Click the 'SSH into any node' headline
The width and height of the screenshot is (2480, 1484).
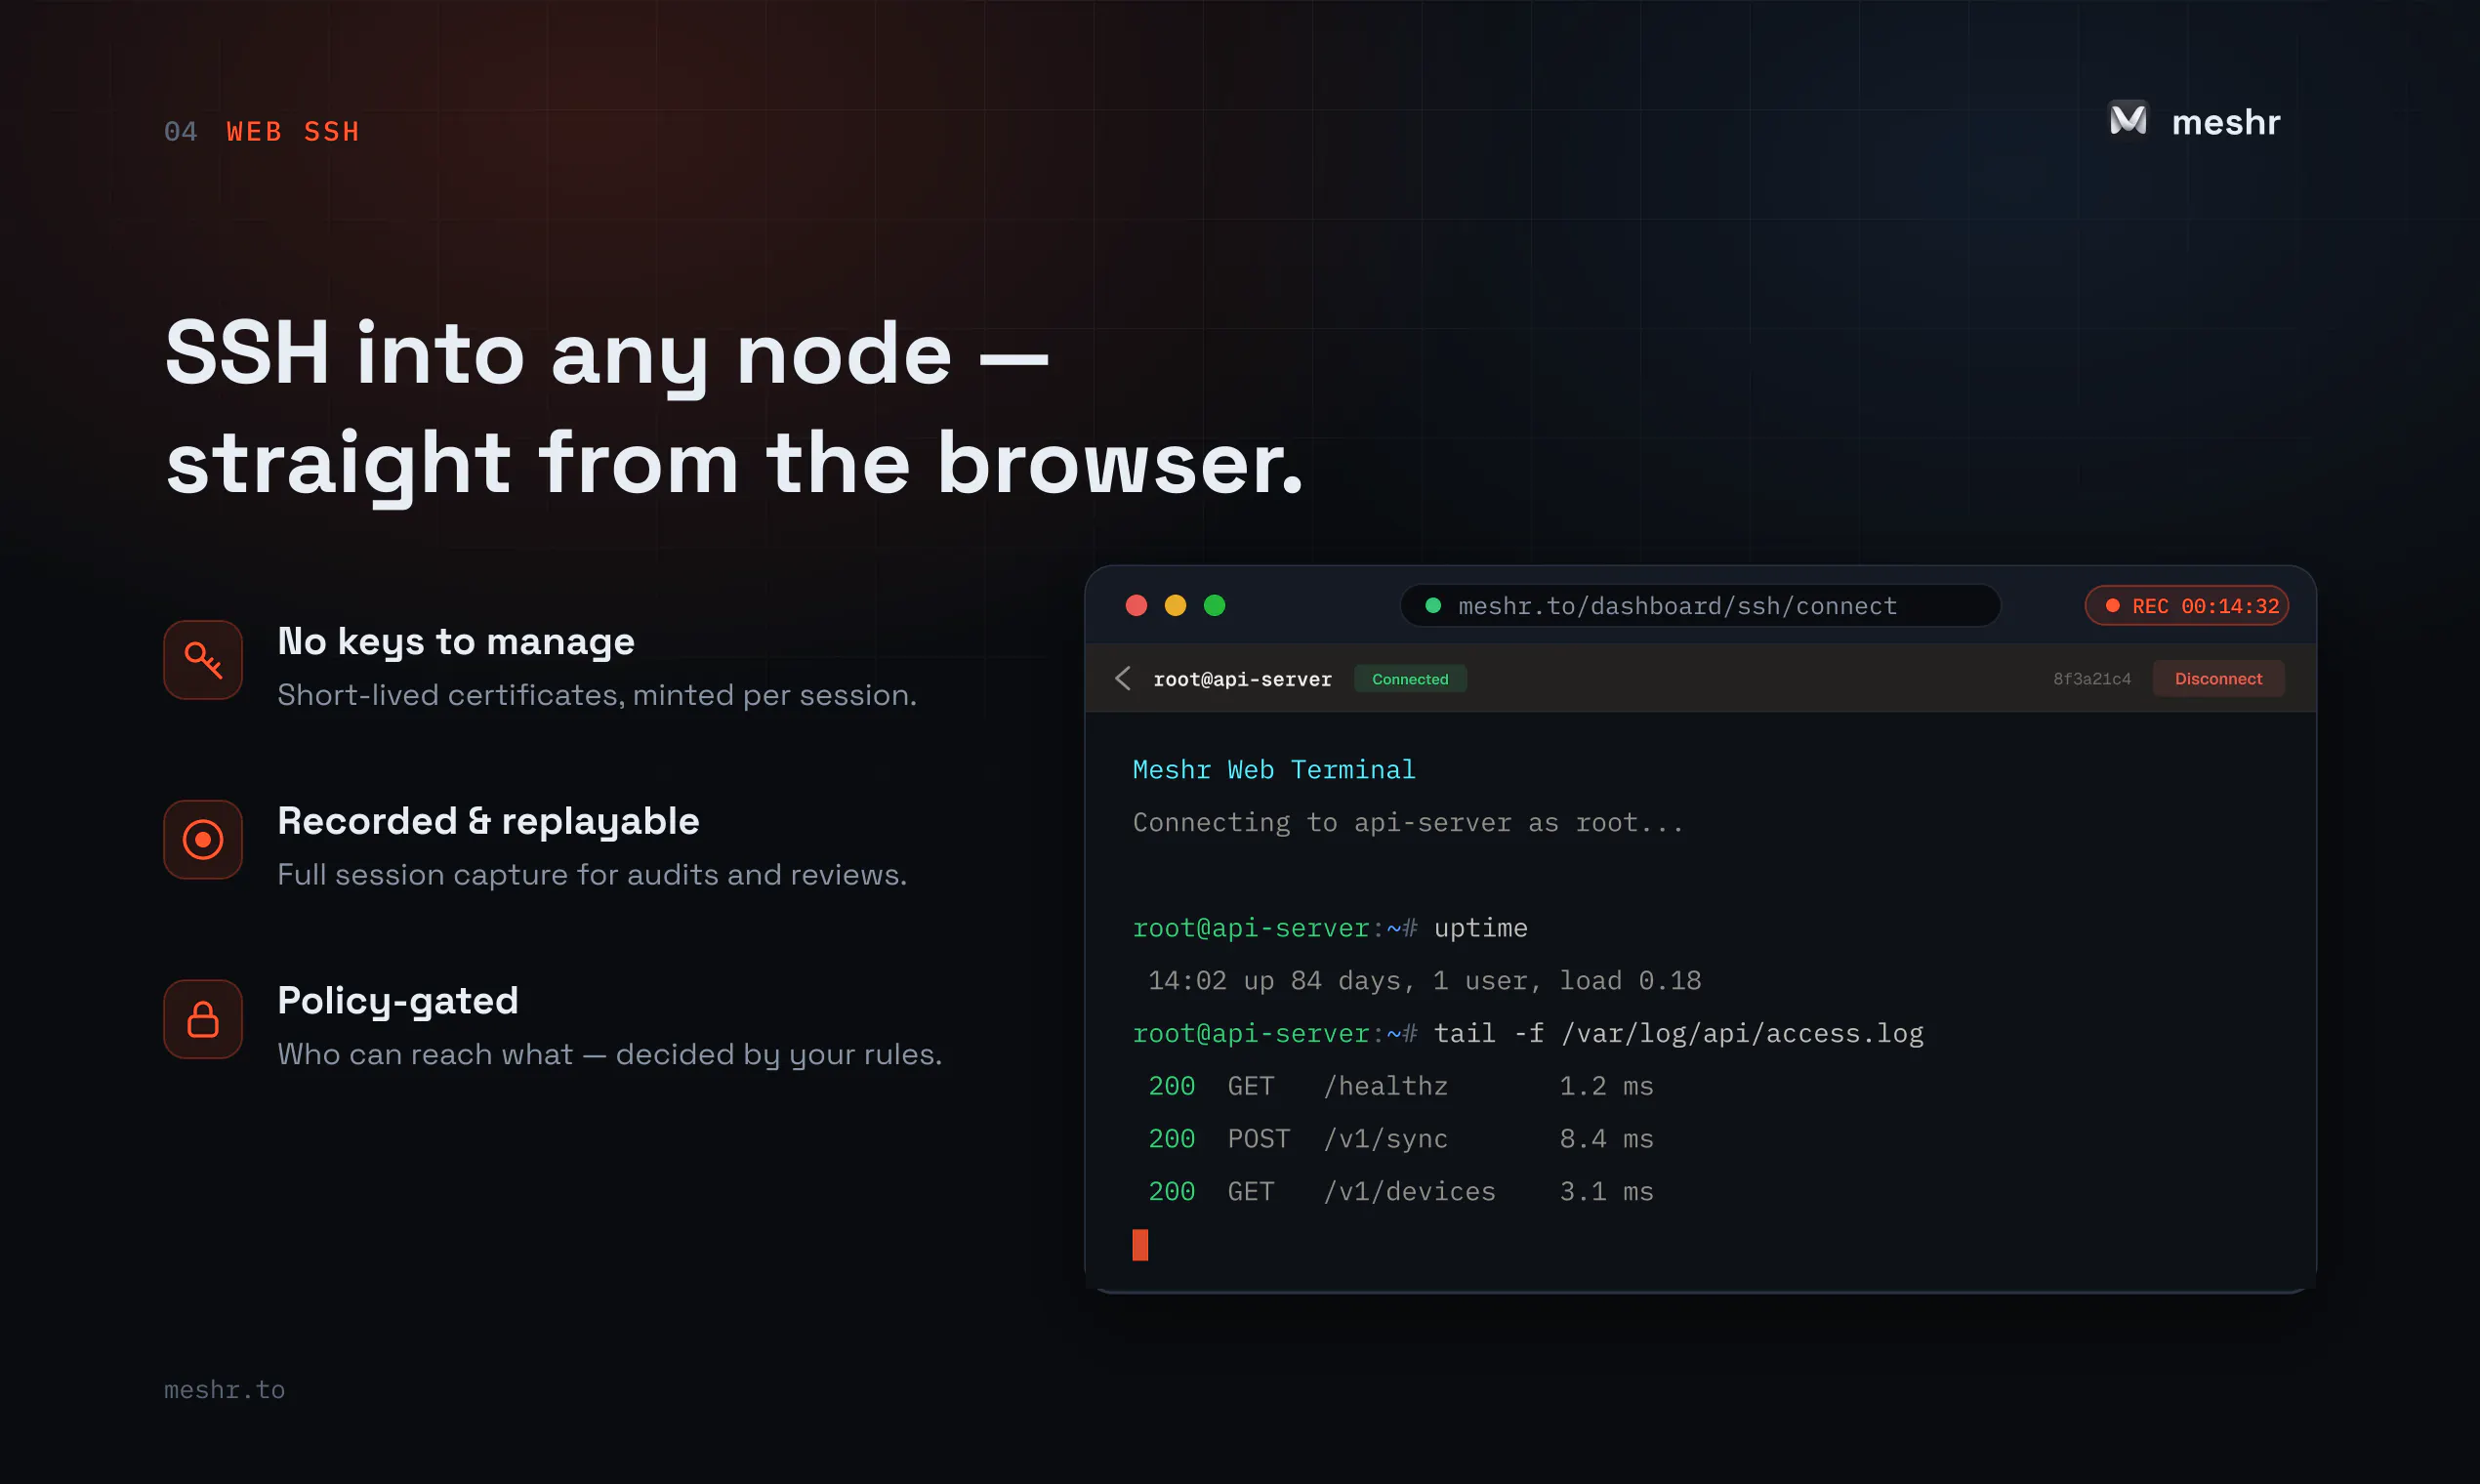606,356
